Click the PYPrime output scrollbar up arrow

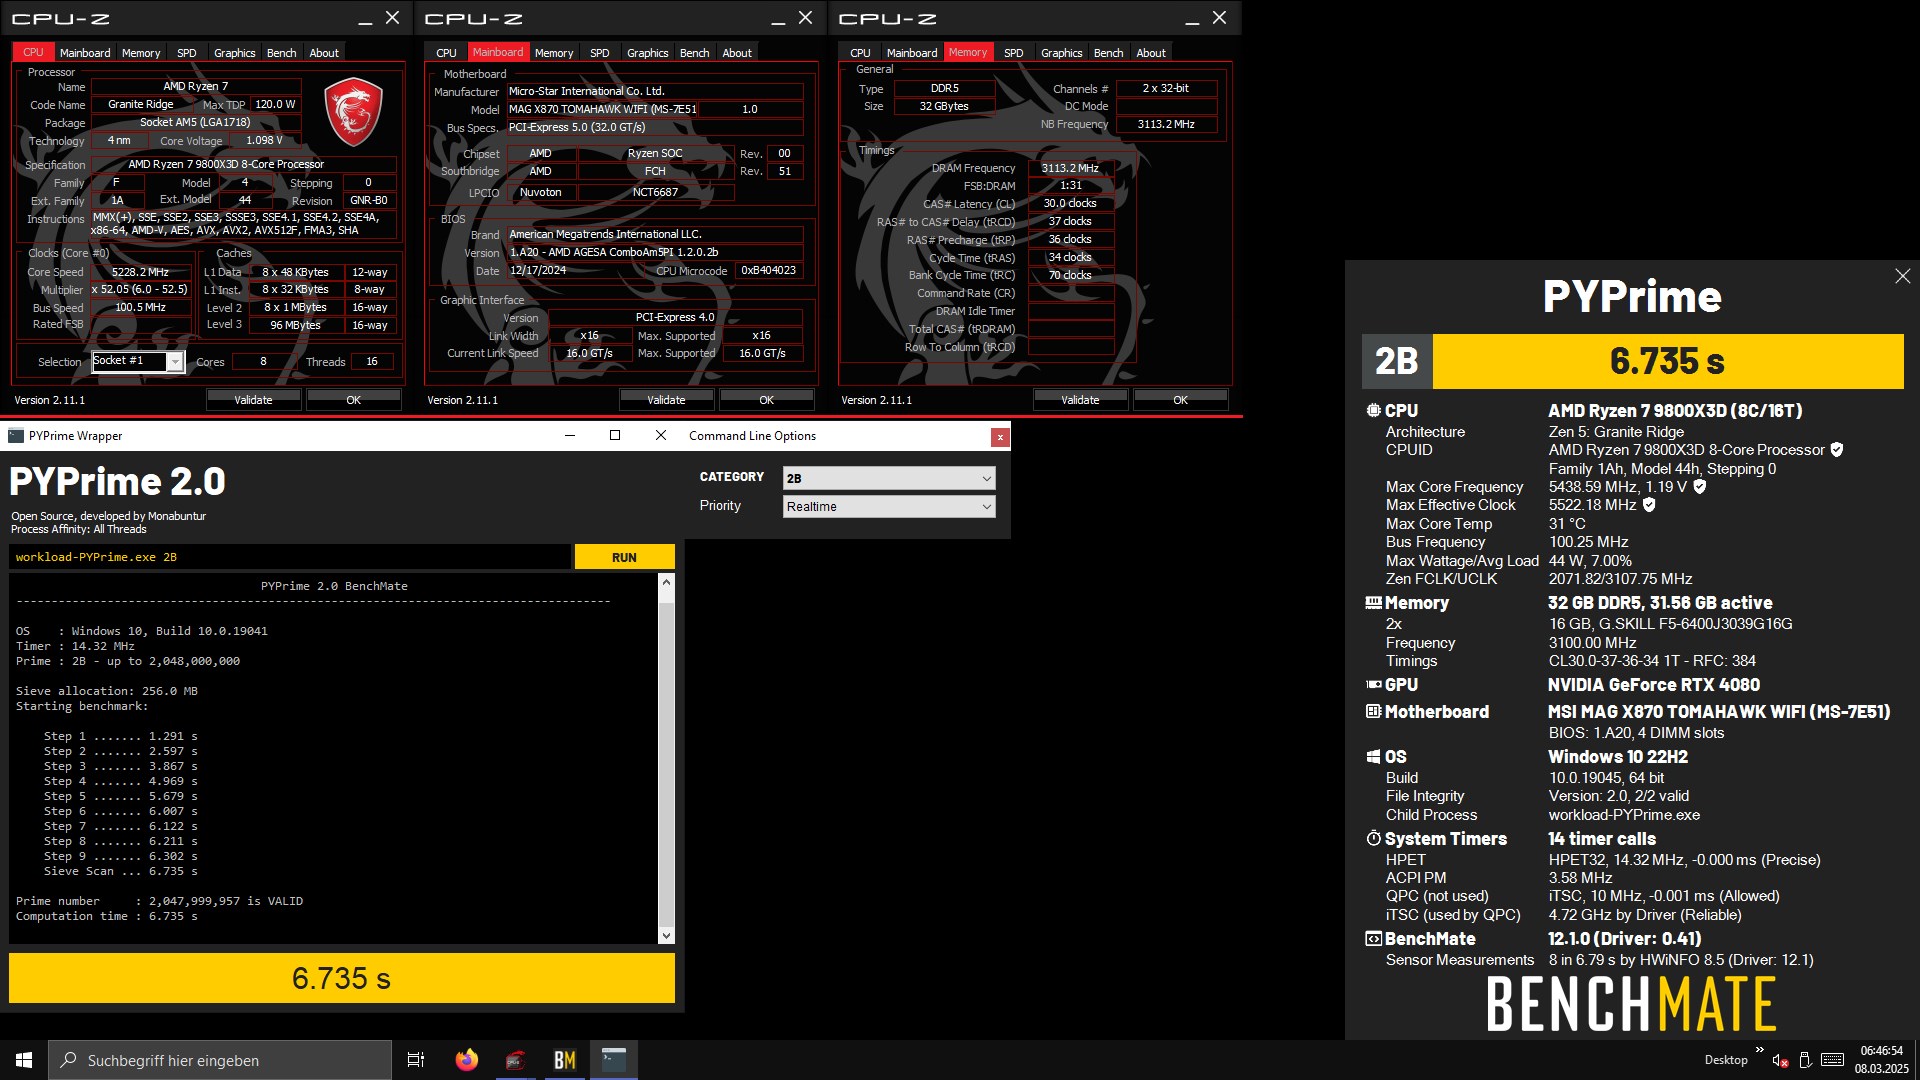click(x=666, y=581)
